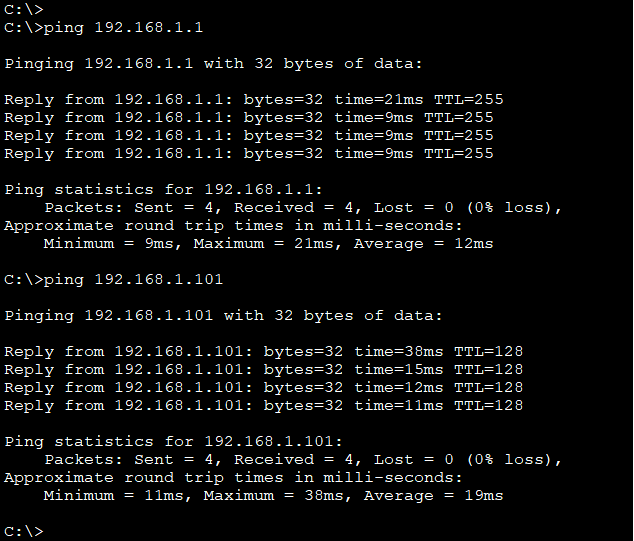Click the "ping 192.168.1.1" command line
Image resolution: width=634 pixels, height=541 pixels.
[x=104, y=27]
